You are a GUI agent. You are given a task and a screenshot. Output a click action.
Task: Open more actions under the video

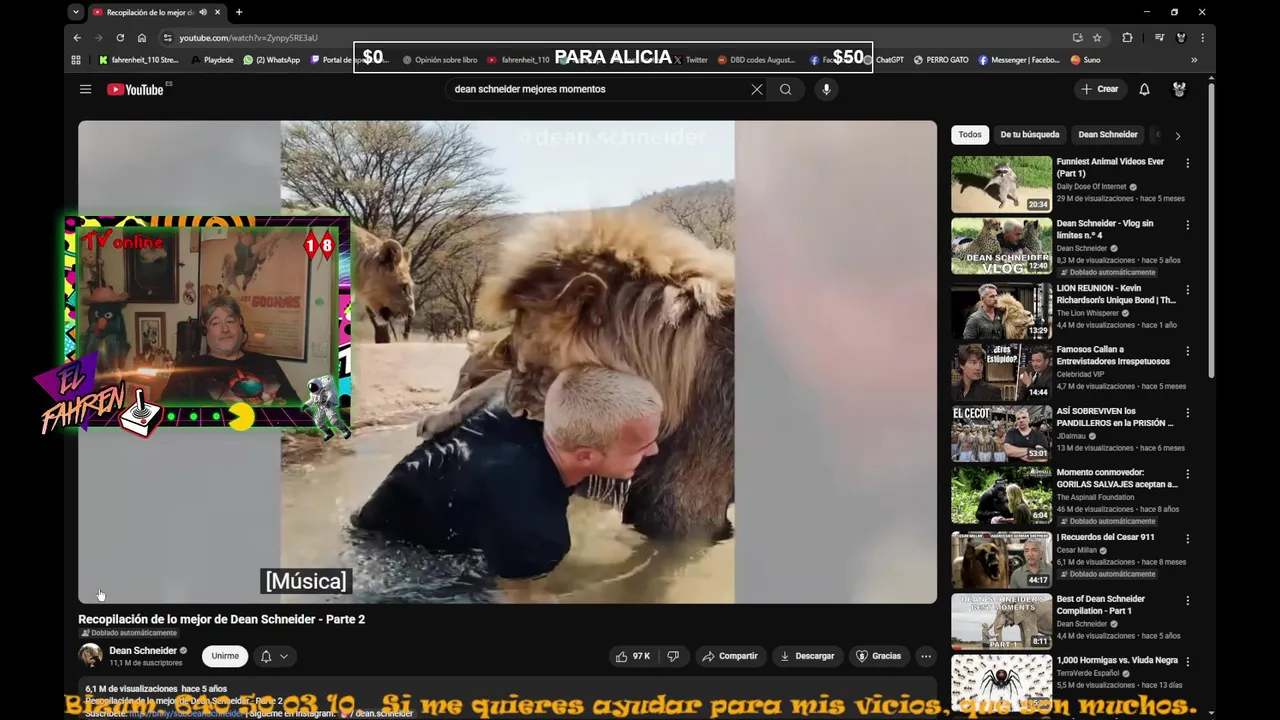point(926,656)
